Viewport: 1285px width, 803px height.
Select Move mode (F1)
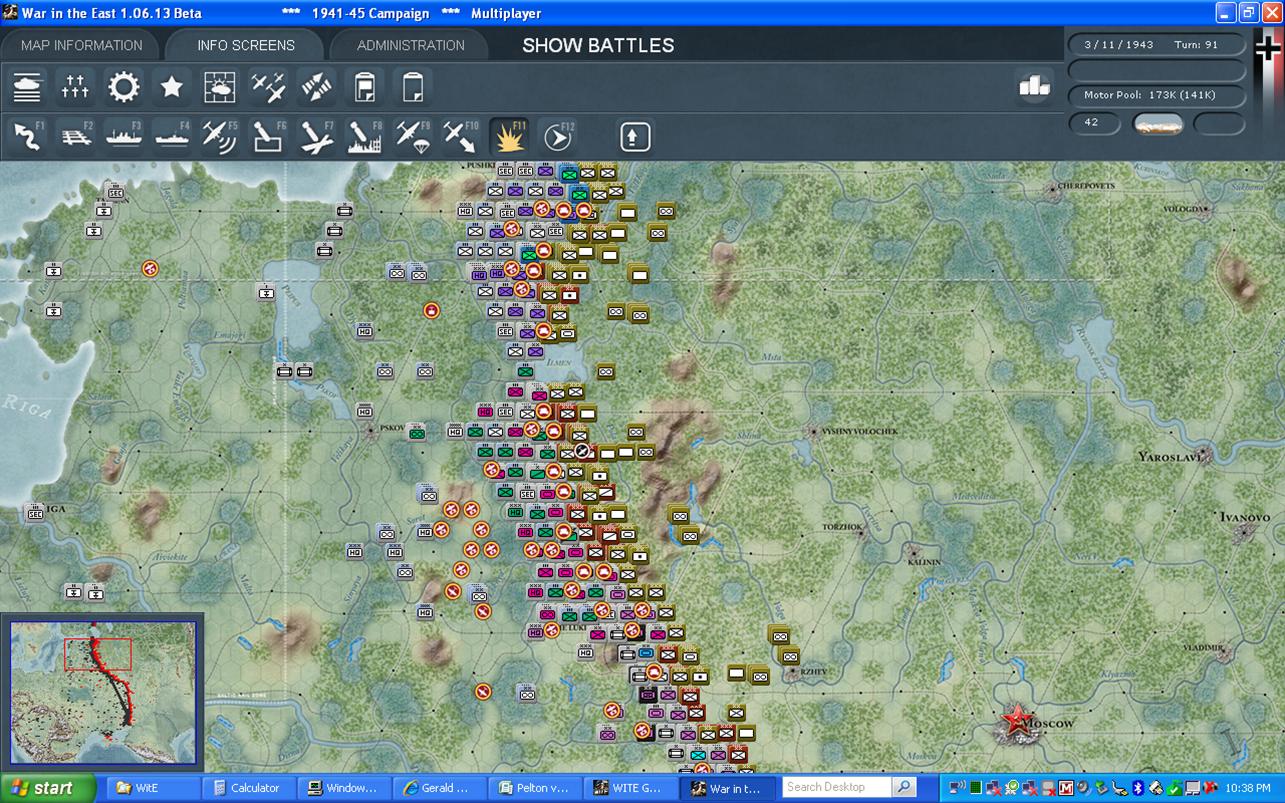27,136
